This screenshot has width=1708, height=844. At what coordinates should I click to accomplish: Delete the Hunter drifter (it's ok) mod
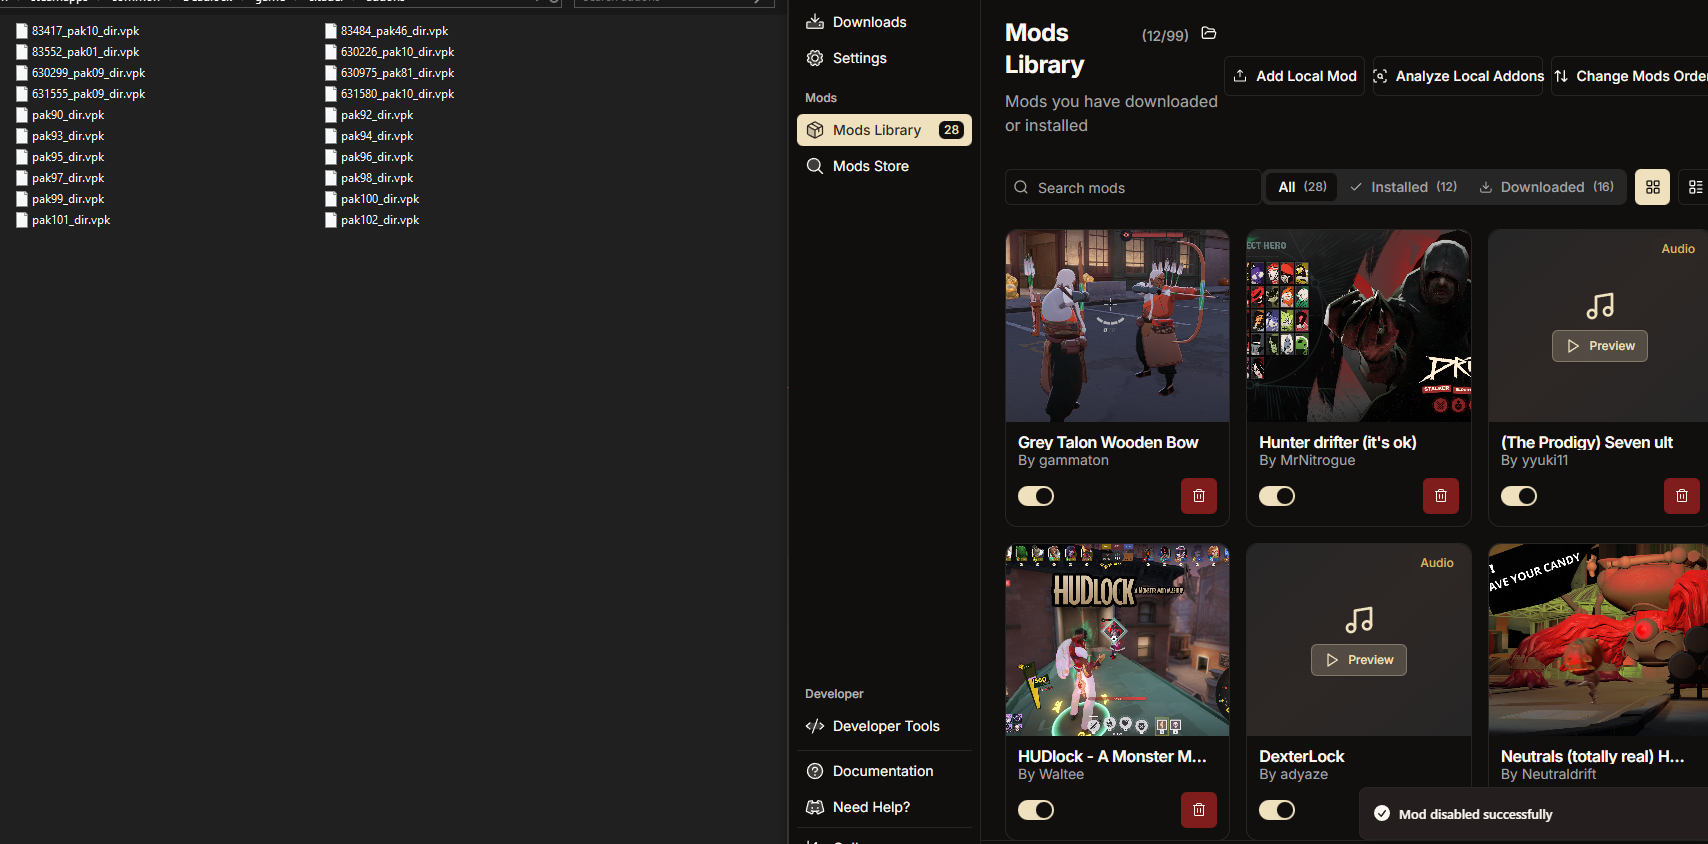click(1441, 496)
